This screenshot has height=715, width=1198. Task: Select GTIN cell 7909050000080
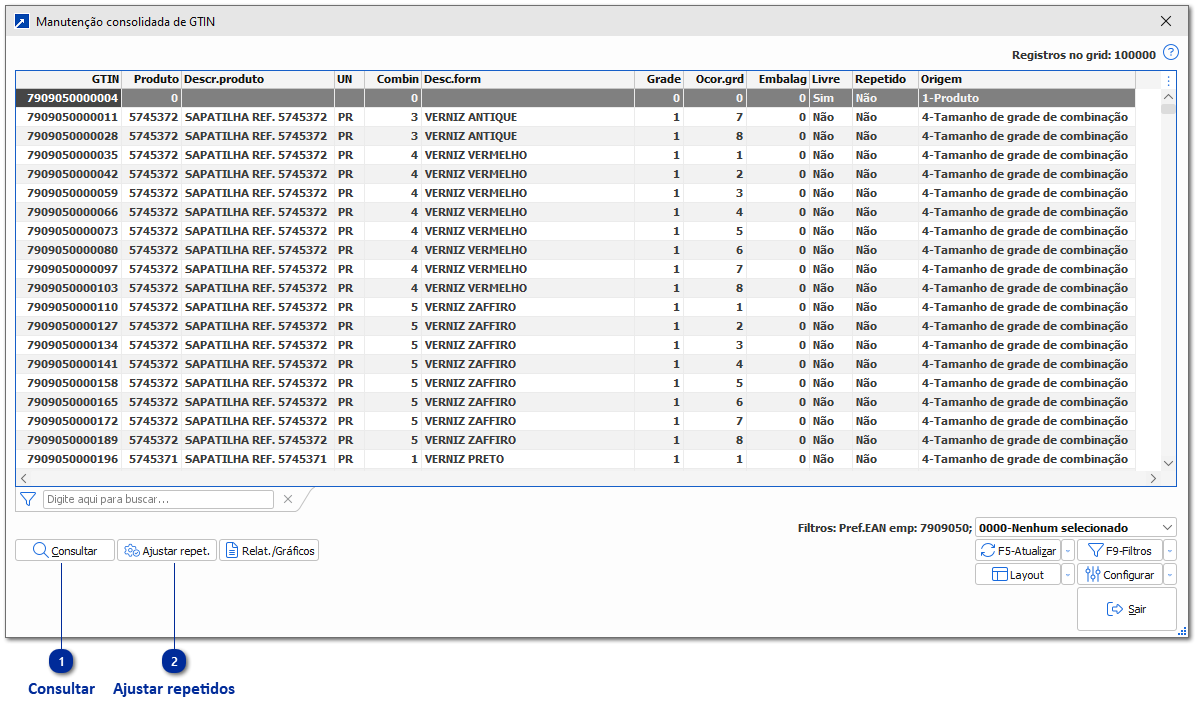tap(69, 251)
